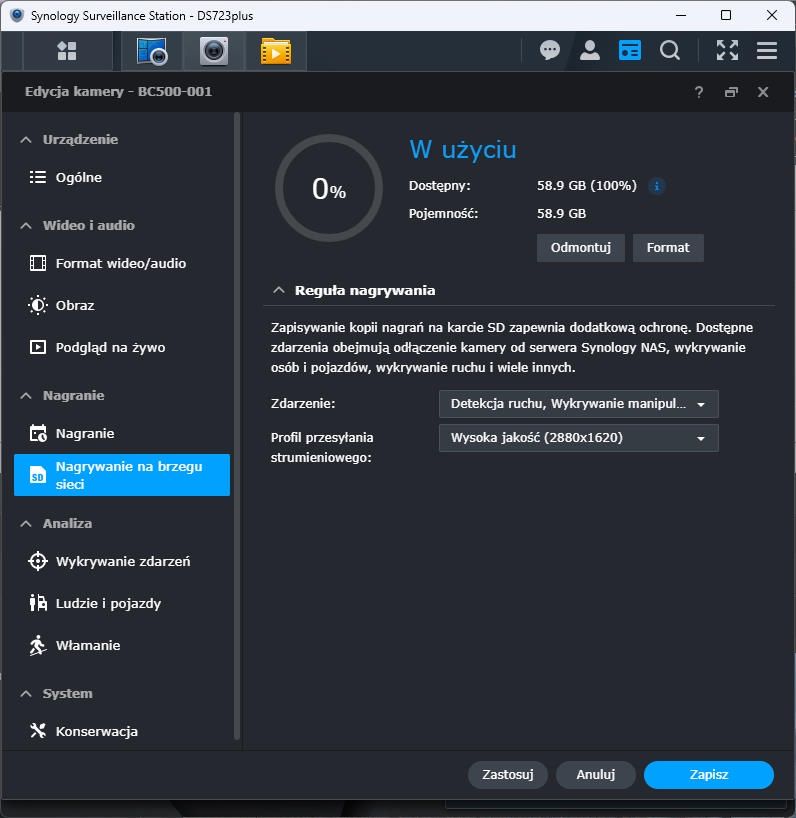This screenshot has height=818, width=796.
Task: Open the Profil przesyłania strumieniowego dropdown
Action: (578, 438)
